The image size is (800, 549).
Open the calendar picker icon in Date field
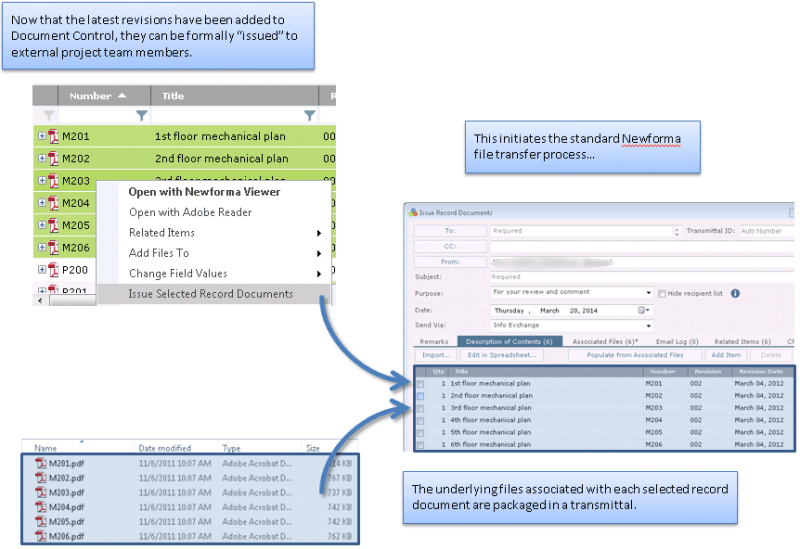click(x=642, y=310)
